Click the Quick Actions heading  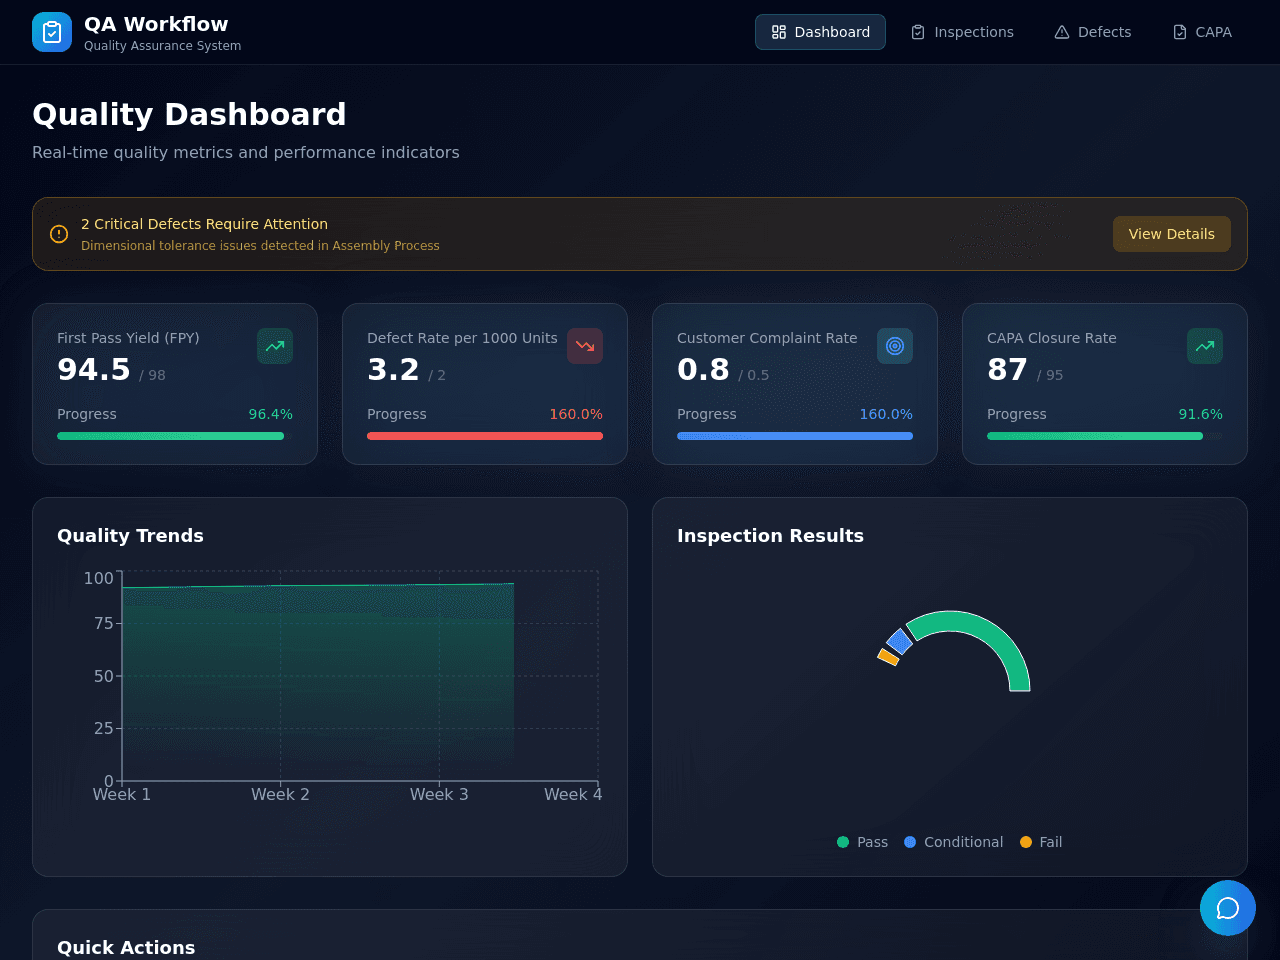[x=126, y=948]
